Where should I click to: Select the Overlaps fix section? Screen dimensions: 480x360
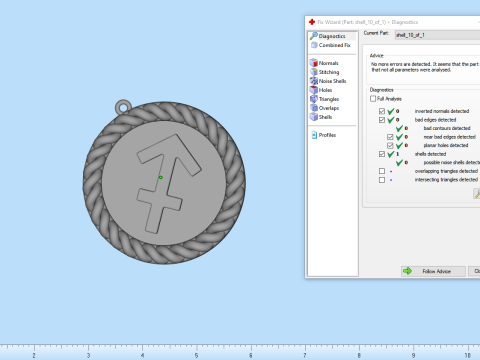pos(324,108)
